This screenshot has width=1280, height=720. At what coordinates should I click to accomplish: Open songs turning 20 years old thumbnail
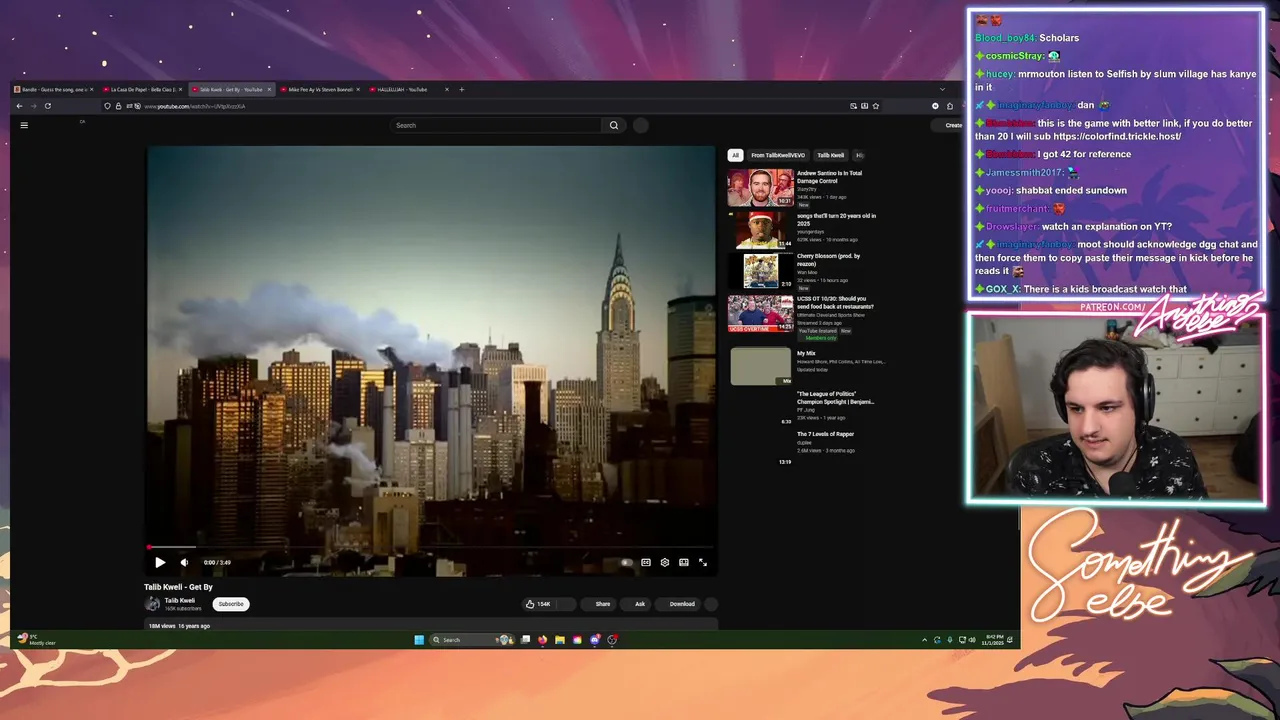coord(760,230)
